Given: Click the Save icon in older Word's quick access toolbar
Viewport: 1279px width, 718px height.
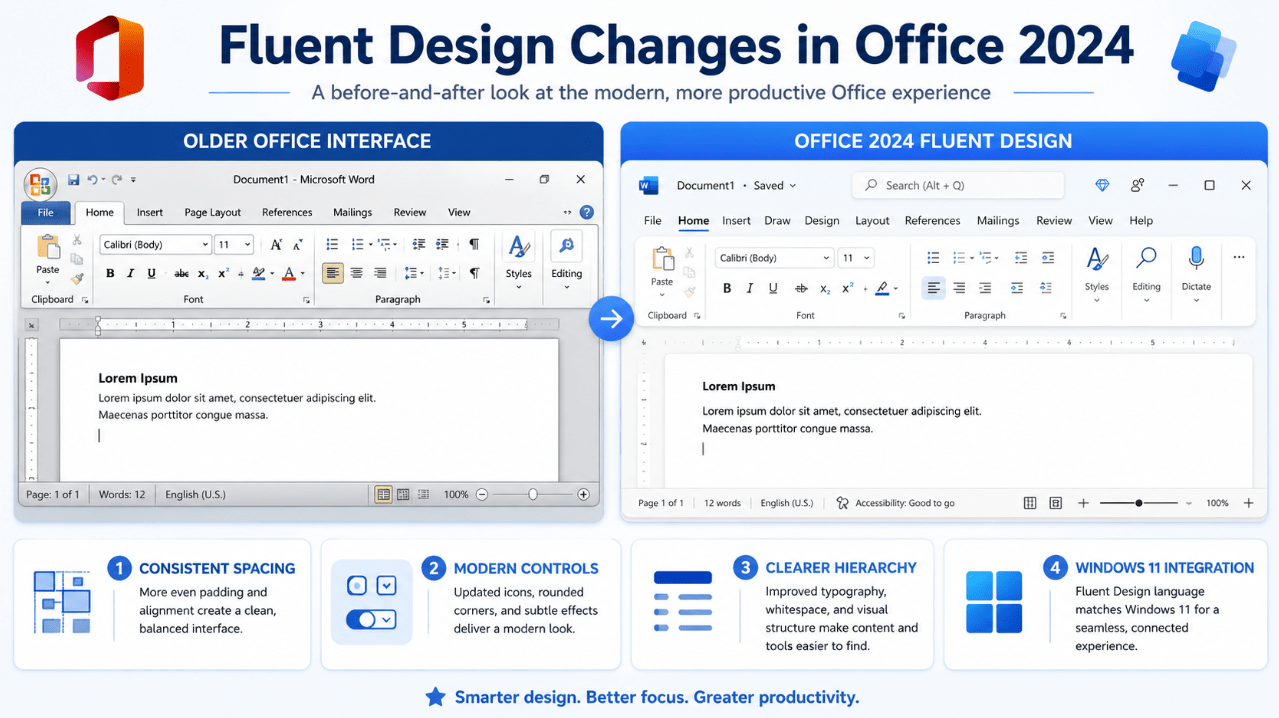Looking at the screenshot, I should point(74,180).
